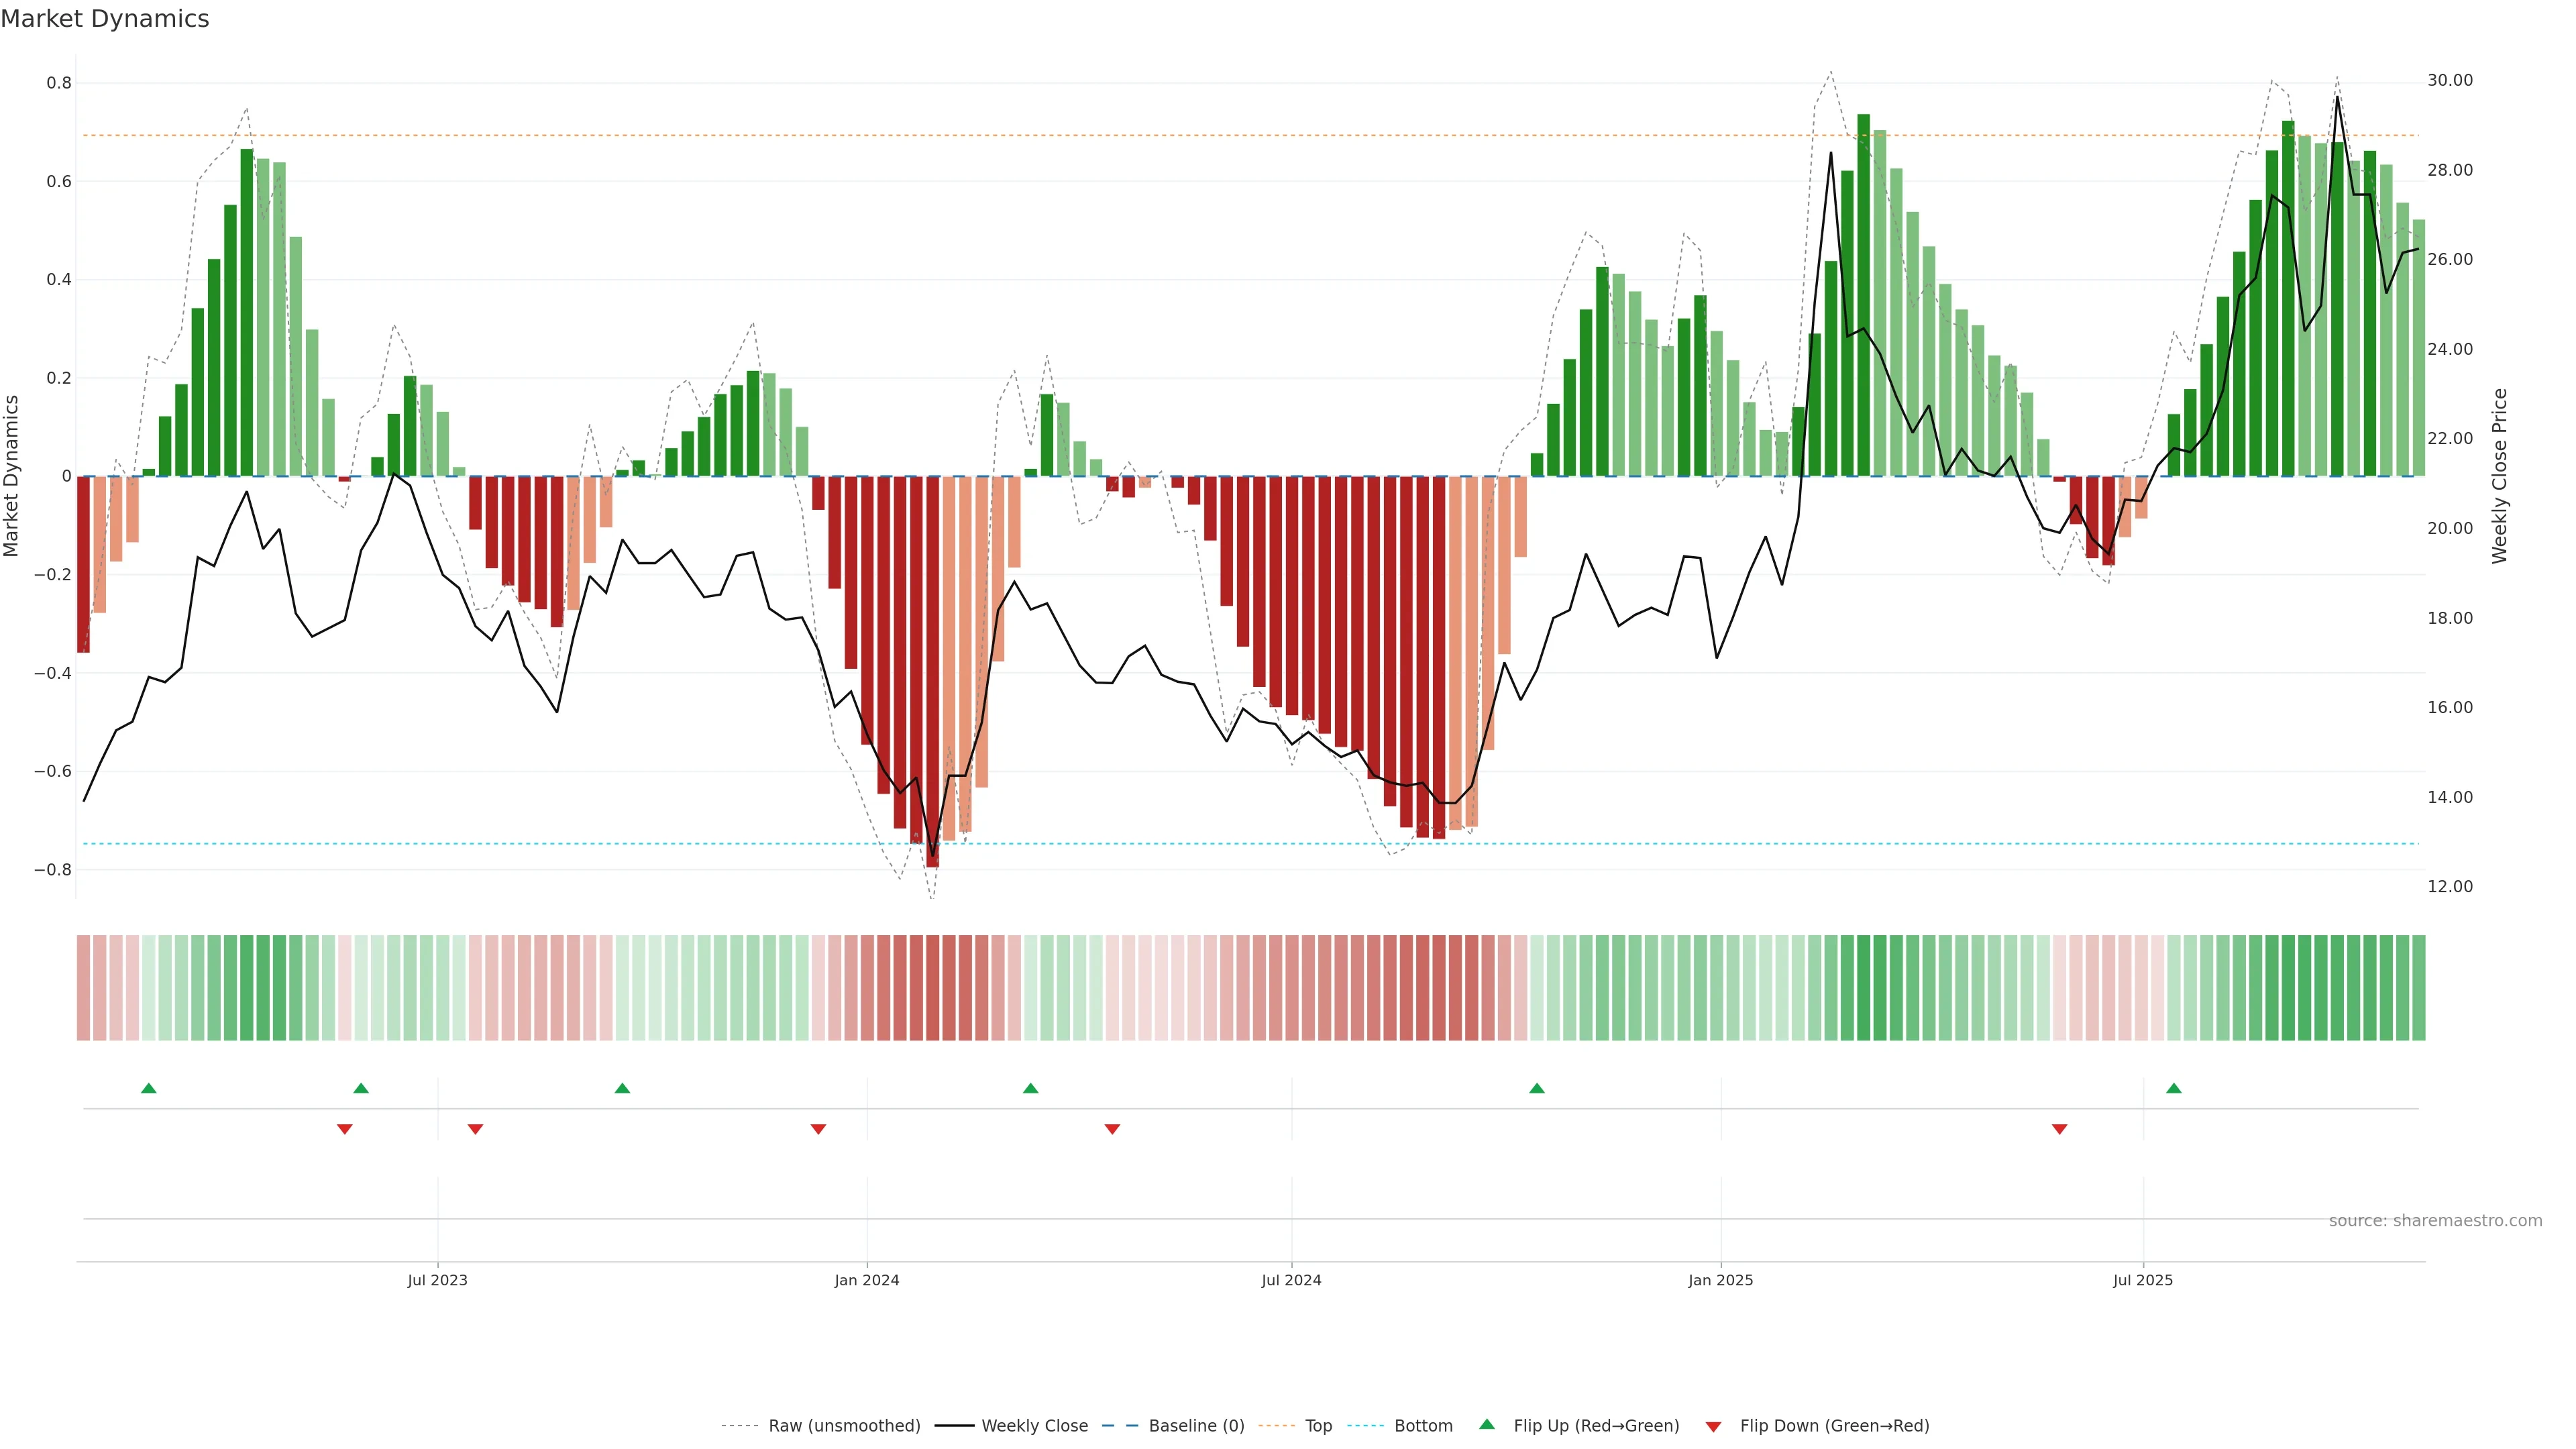Click the flip-up triangle before Jan 2025

[1537, 1088]
